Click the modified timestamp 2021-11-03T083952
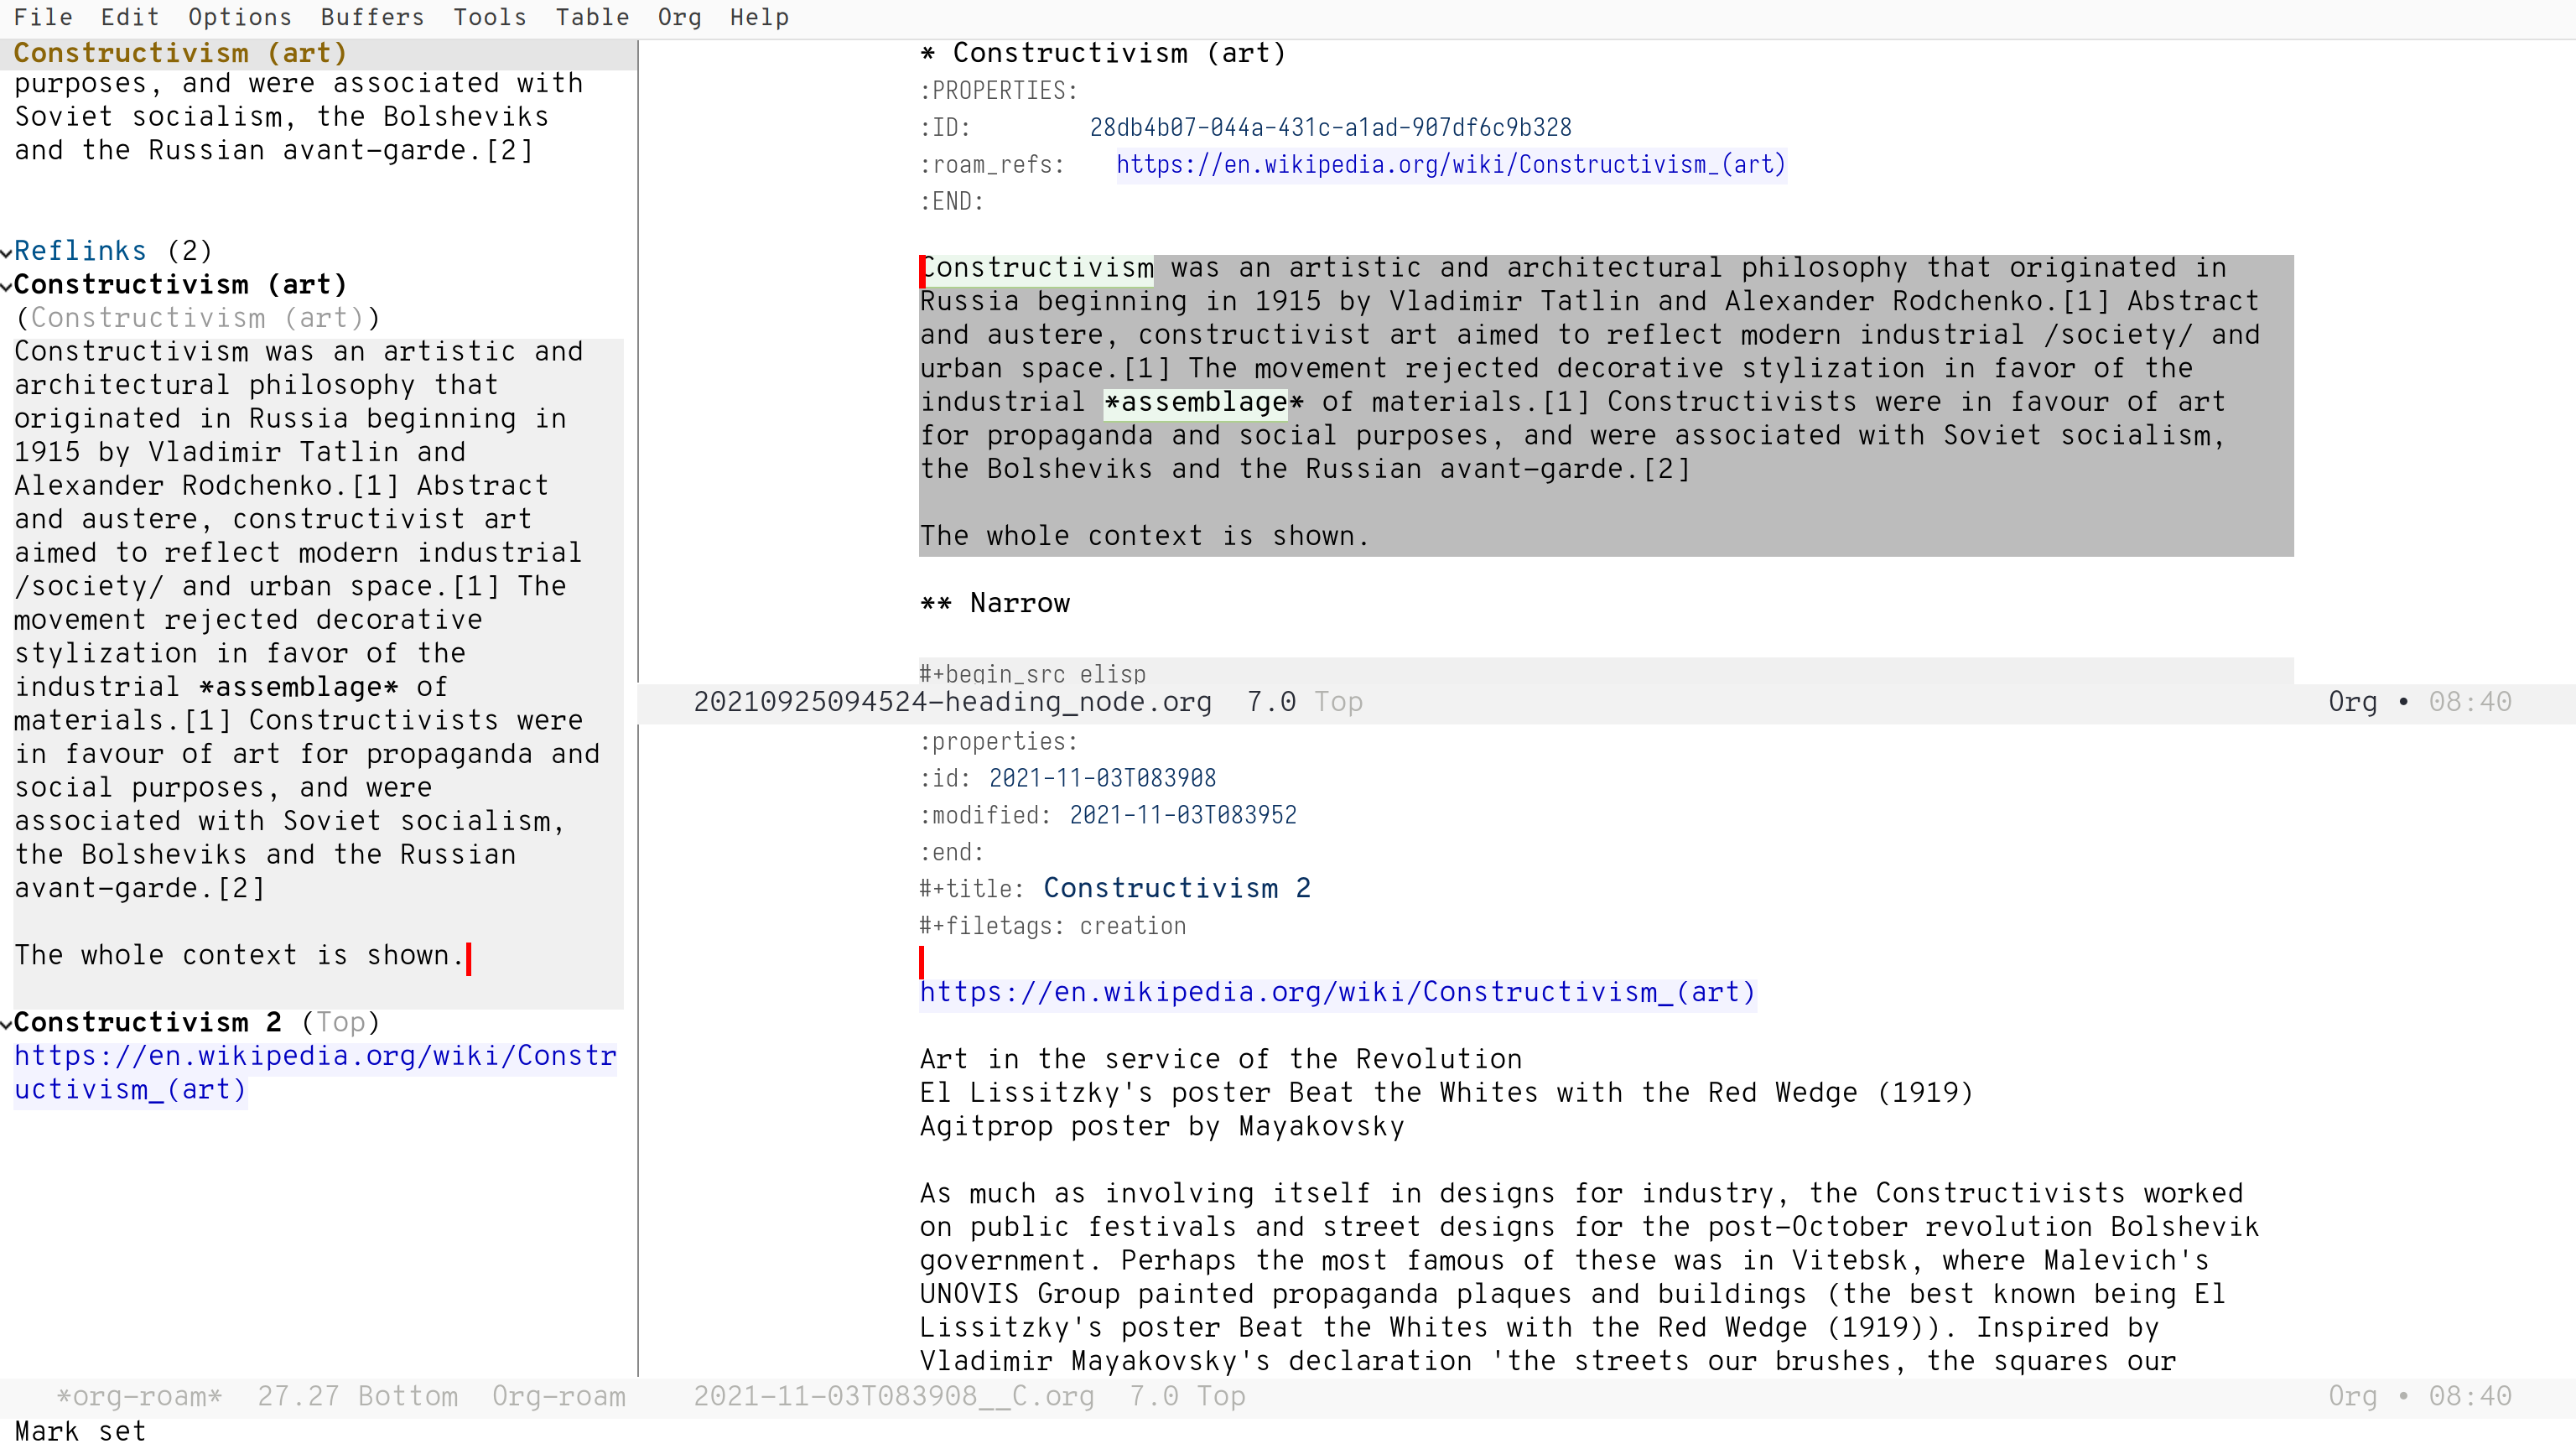Image resolution: width=2576 pixels, height=1449 pixels. [x=1182, y=815]
